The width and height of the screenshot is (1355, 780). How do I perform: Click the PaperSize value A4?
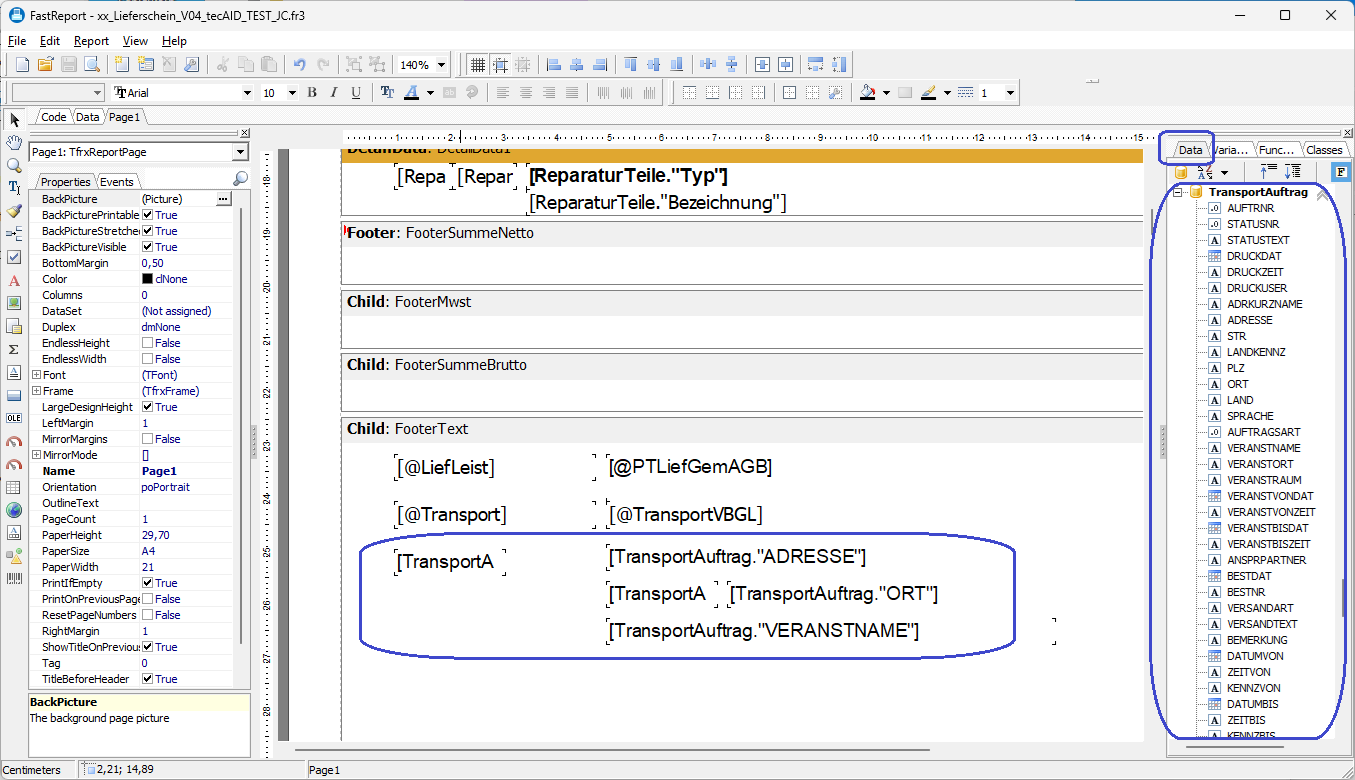click(149, 551)
